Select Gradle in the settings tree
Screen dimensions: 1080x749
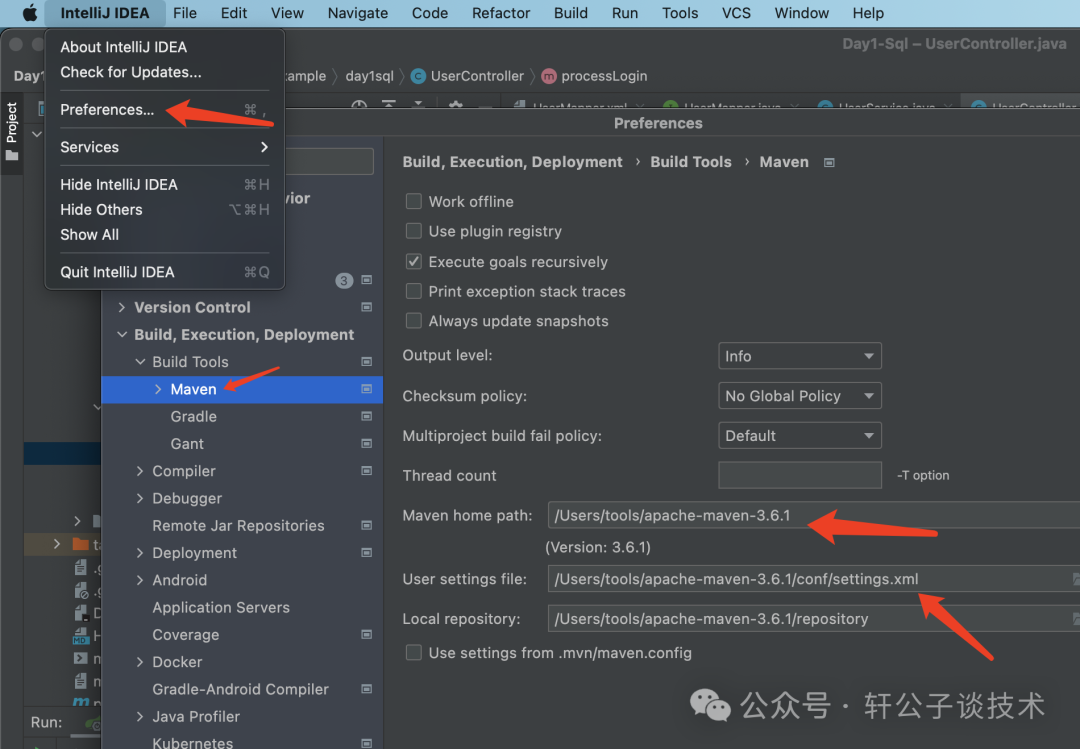[194, 417]
